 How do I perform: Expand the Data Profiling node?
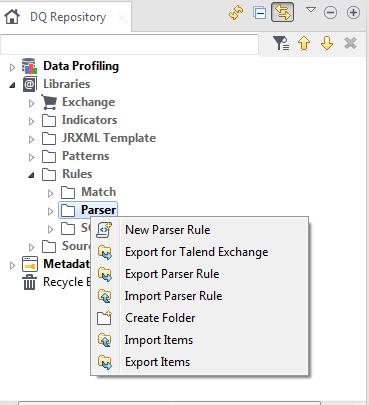12,68
